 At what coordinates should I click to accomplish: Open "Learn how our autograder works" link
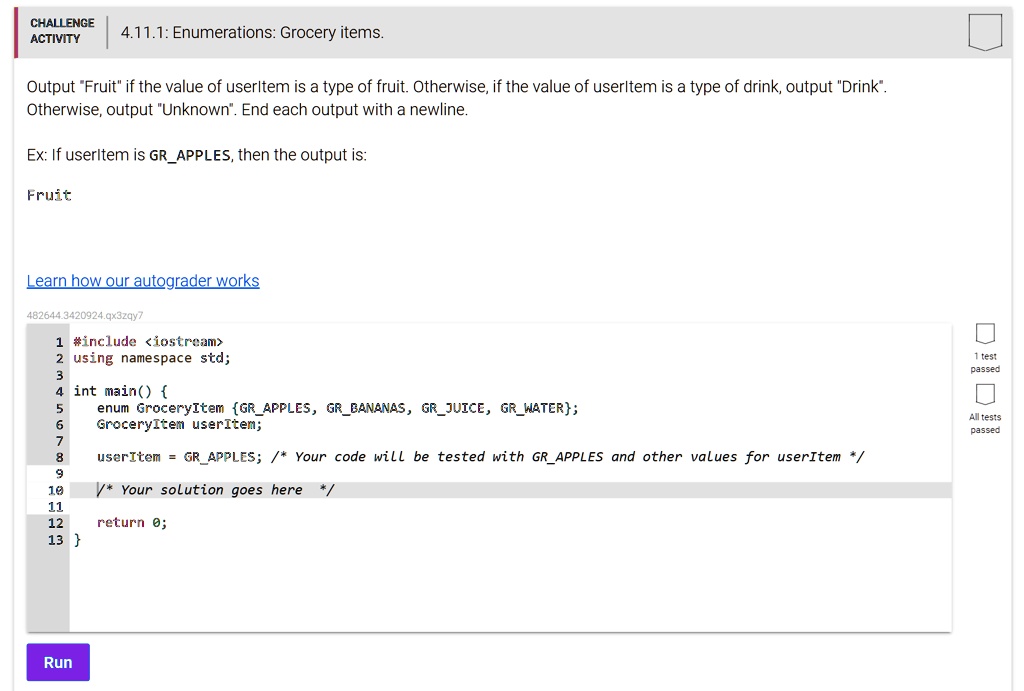pos(143,281)
